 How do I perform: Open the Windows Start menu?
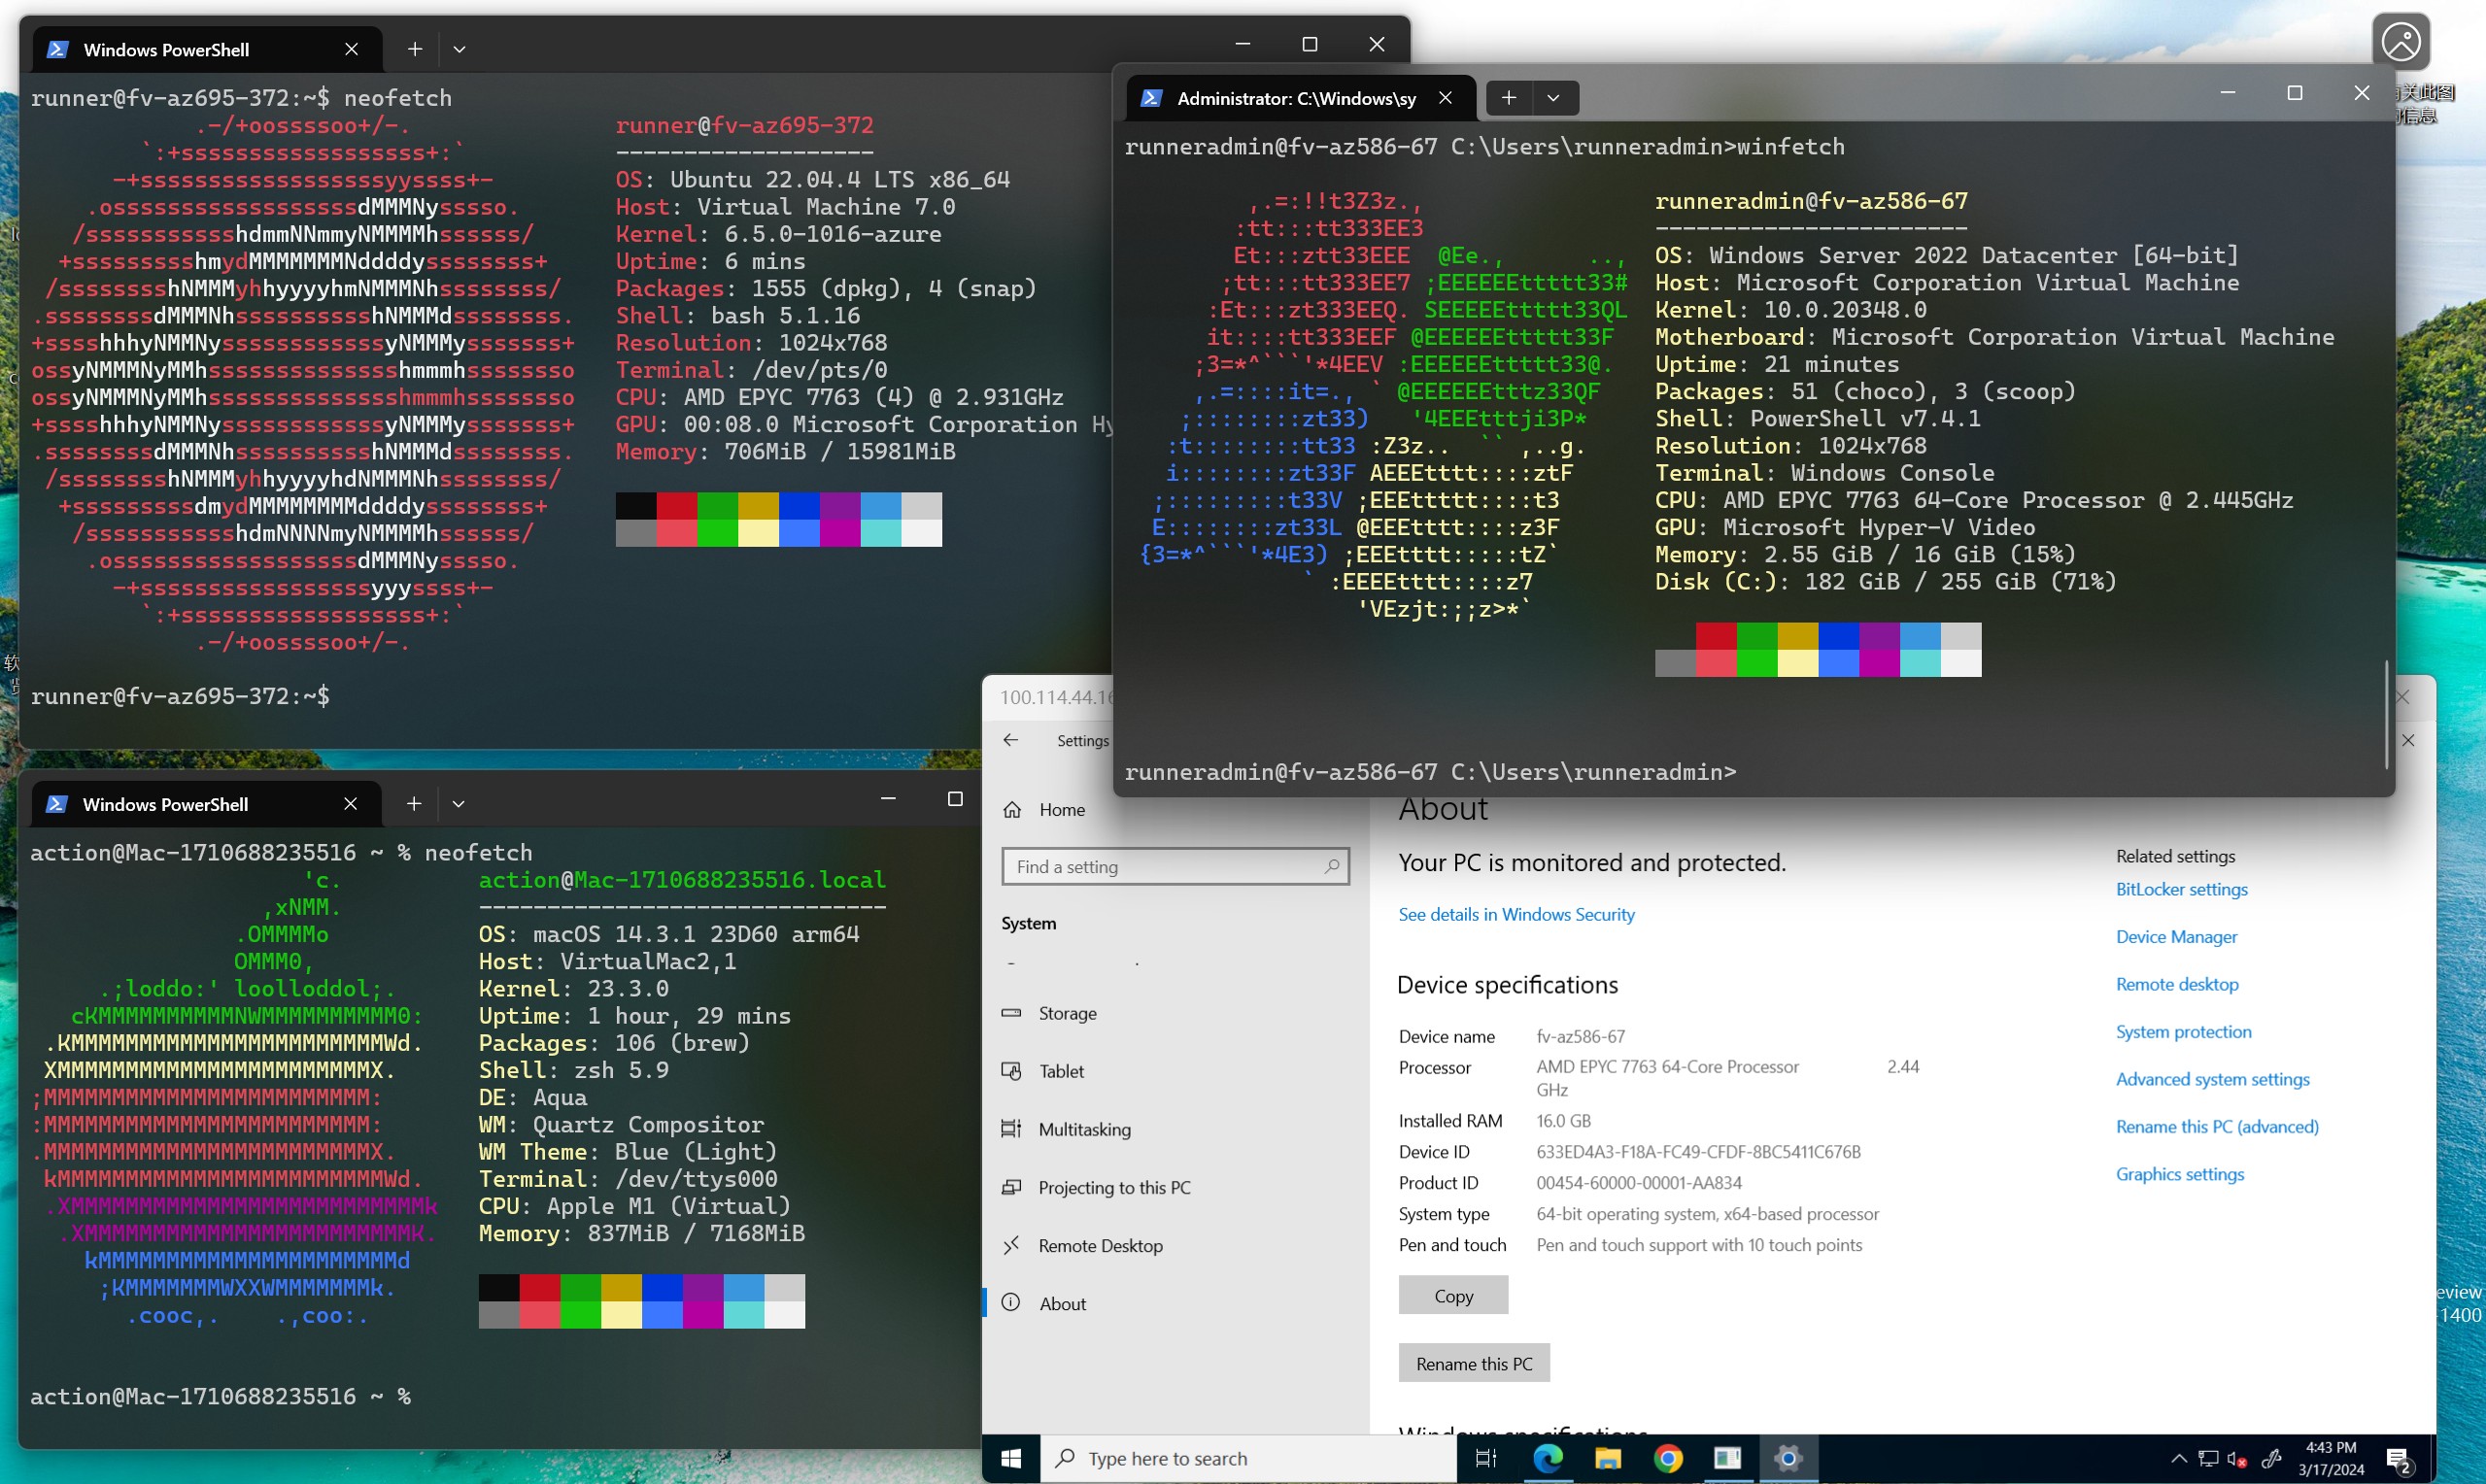click(x=1011, y=1459)
